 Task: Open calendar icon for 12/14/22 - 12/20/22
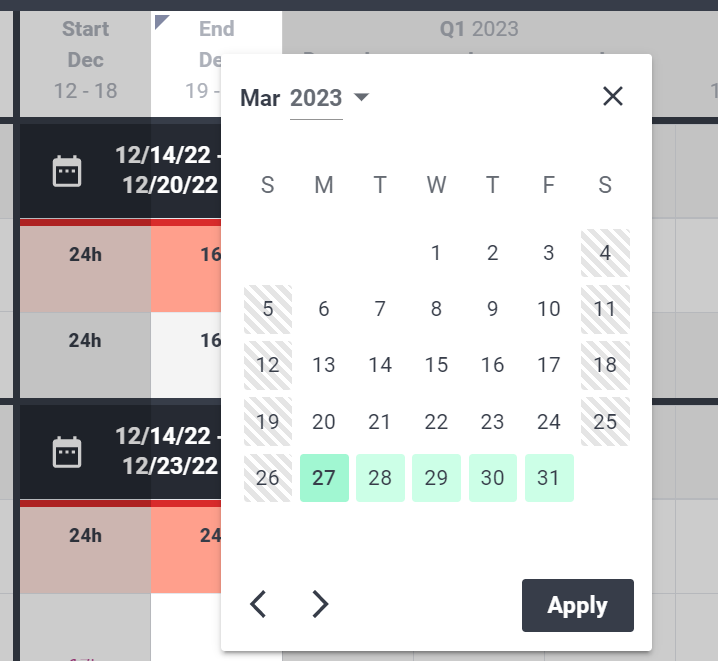coord(67,171)
